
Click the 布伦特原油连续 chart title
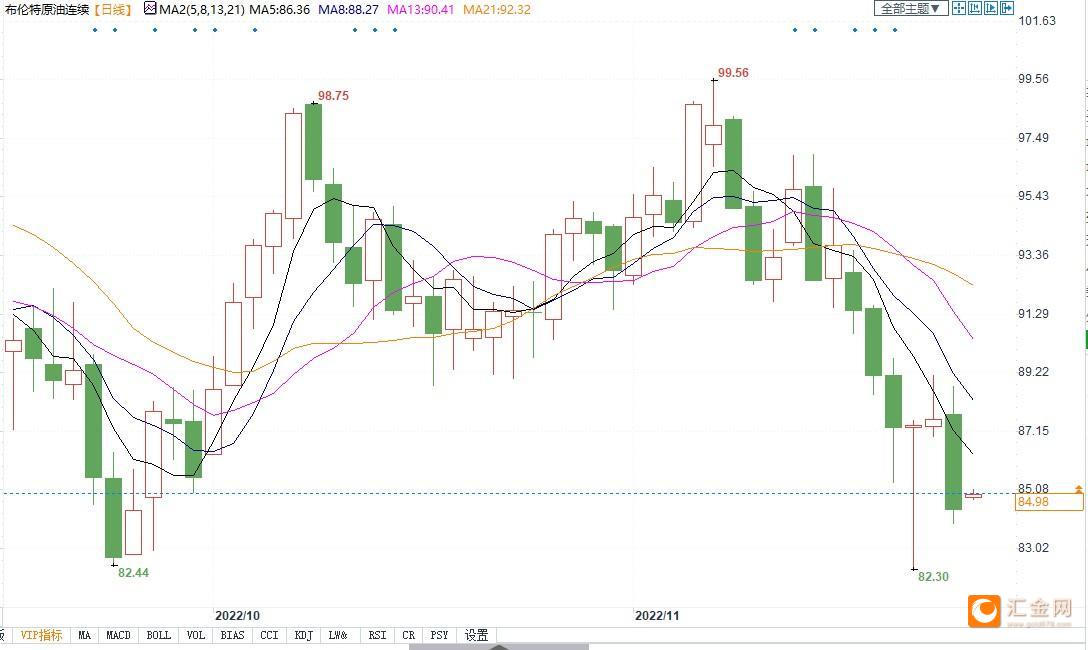click(x=48, y=9)
